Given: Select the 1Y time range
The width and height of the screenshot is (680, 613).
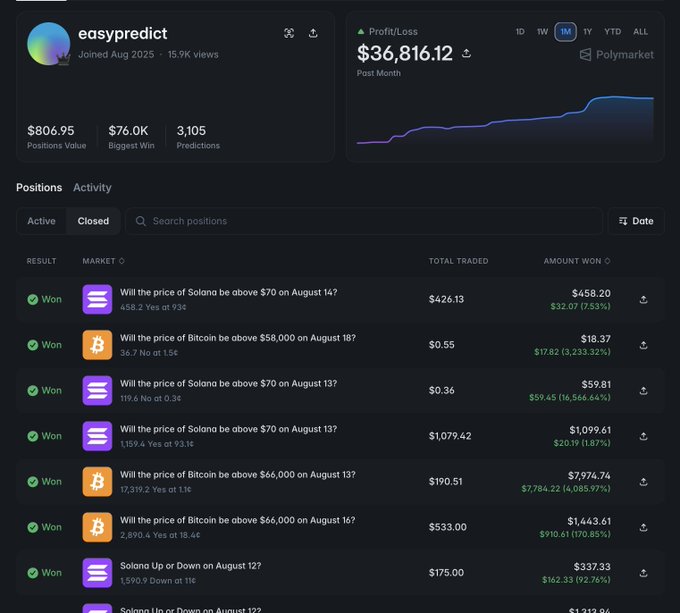Looking at the screenshot, I should (x=587, y=32).
